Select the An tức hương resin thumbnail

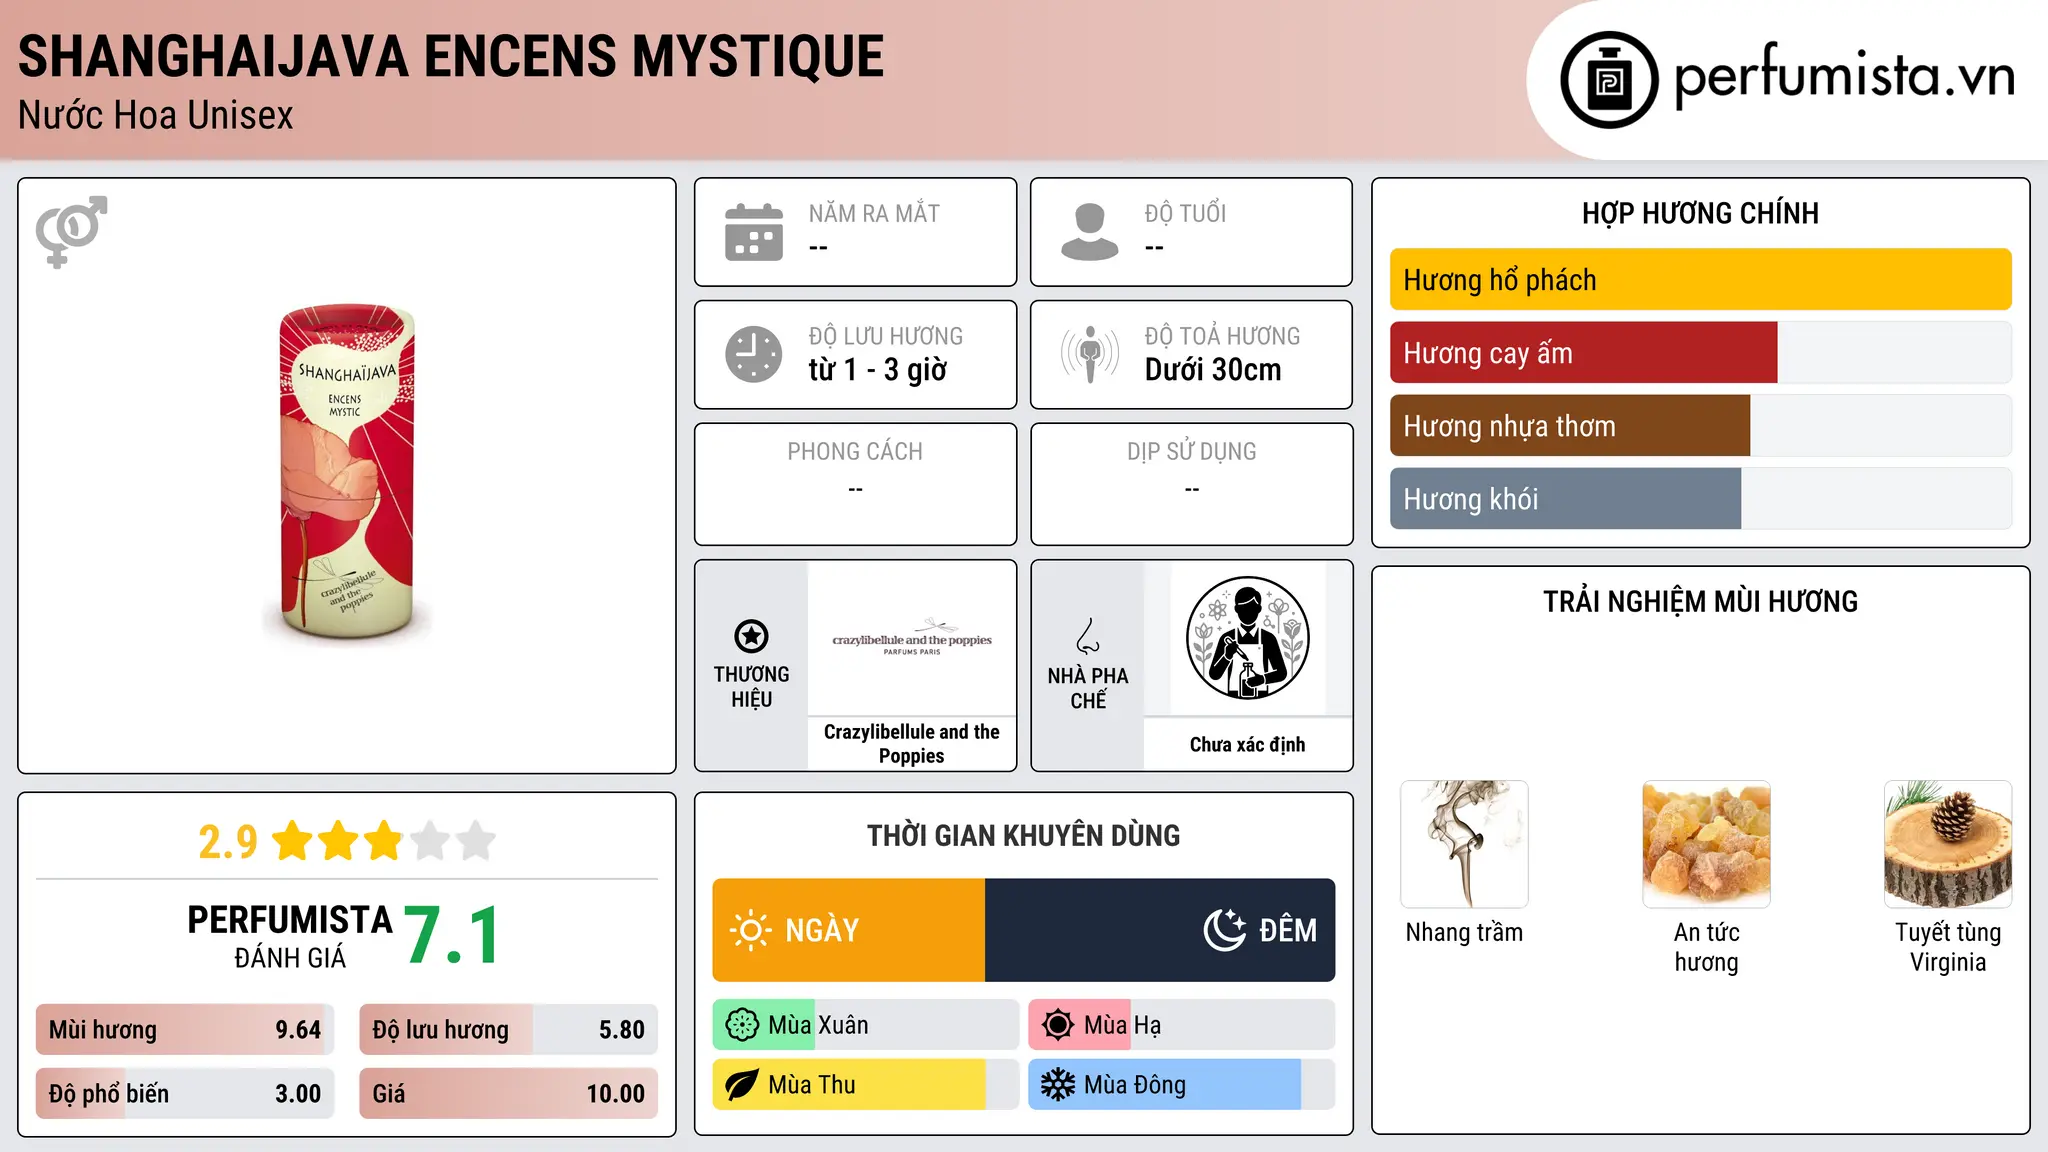[1706, 844]
